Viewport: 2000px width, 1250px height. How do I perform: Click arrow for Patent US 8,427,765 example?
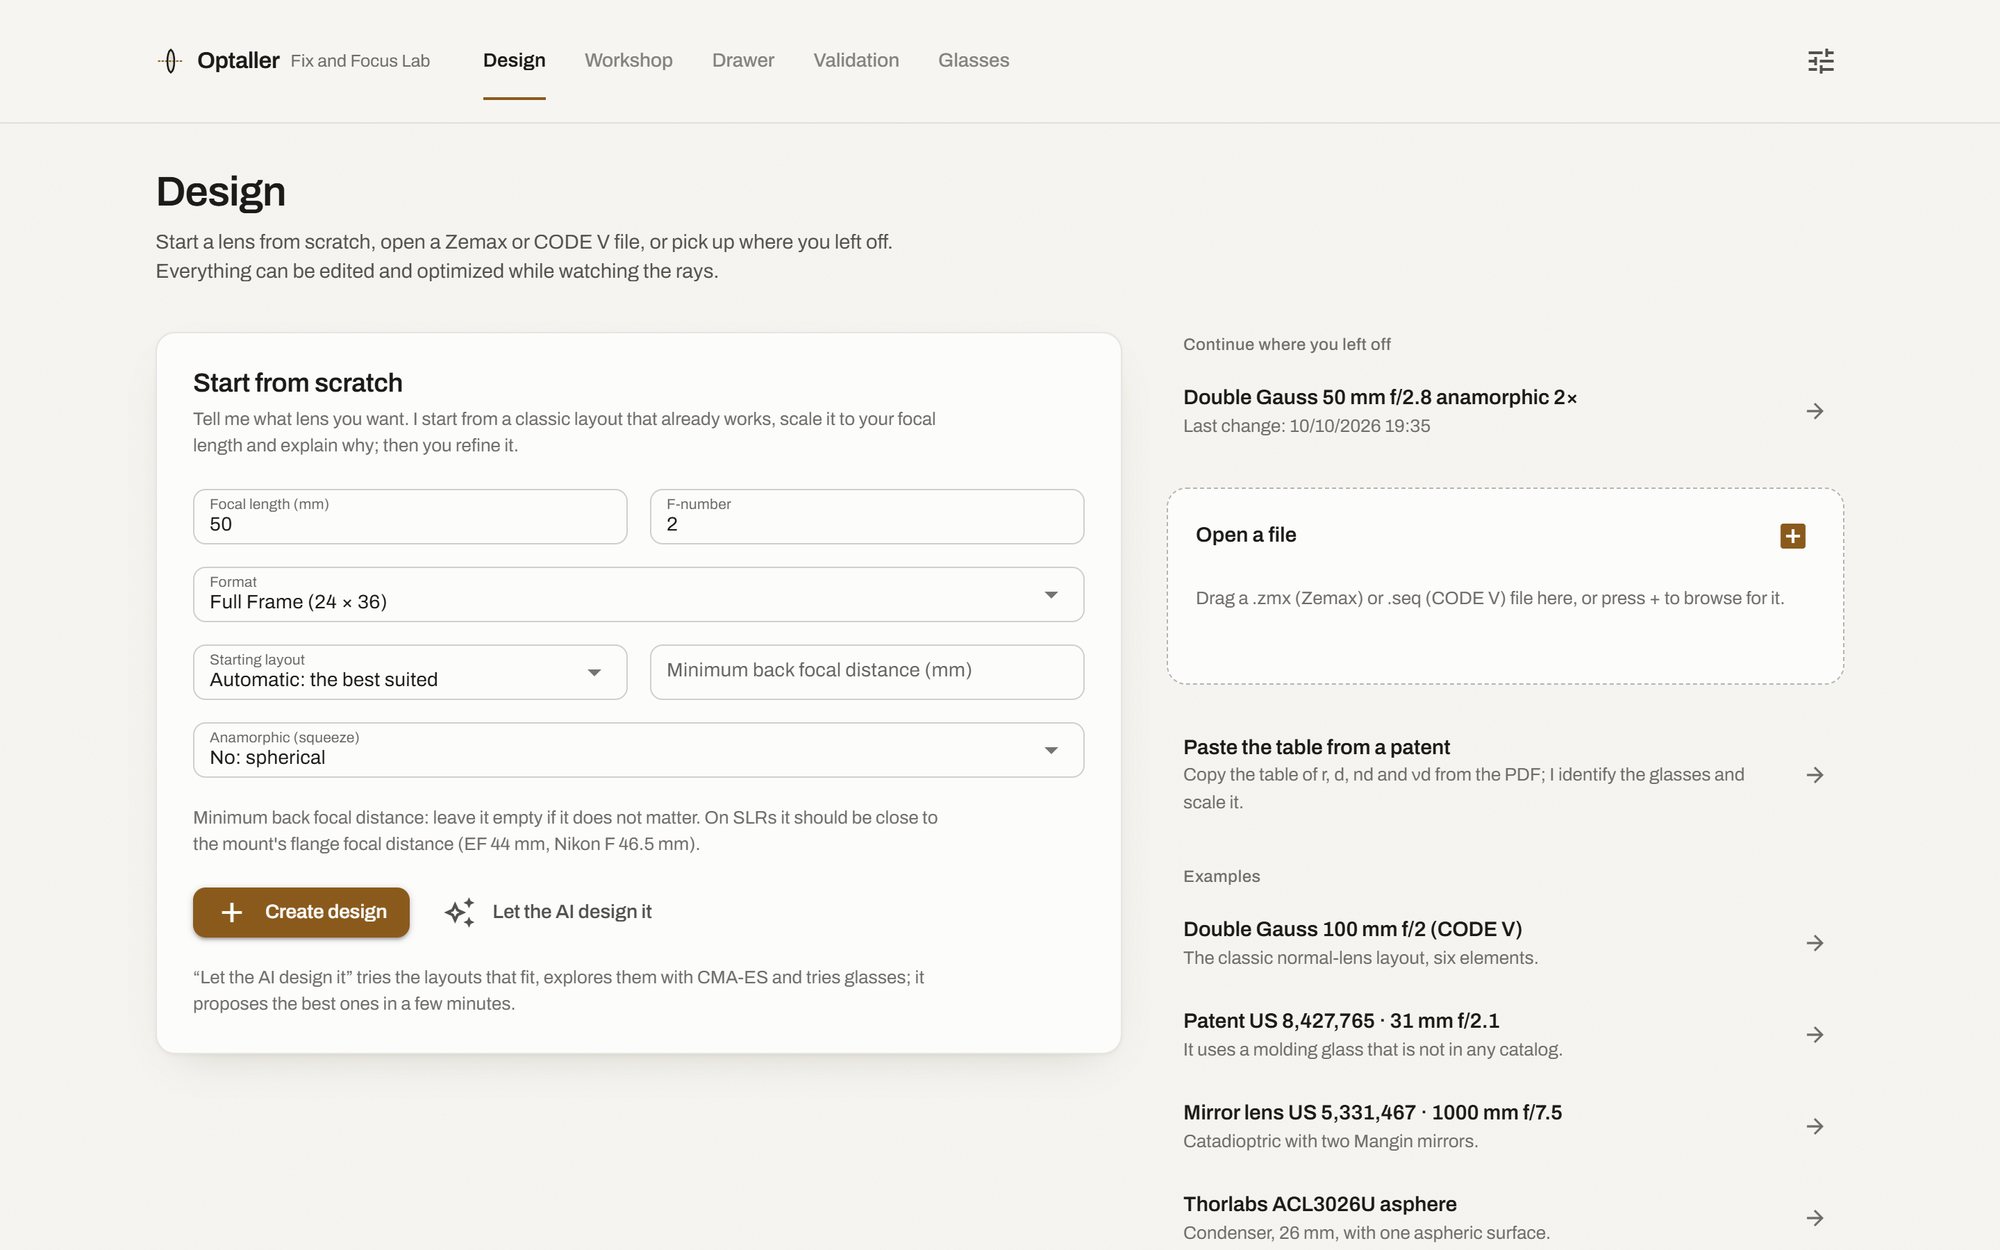coord(1814,1035)
